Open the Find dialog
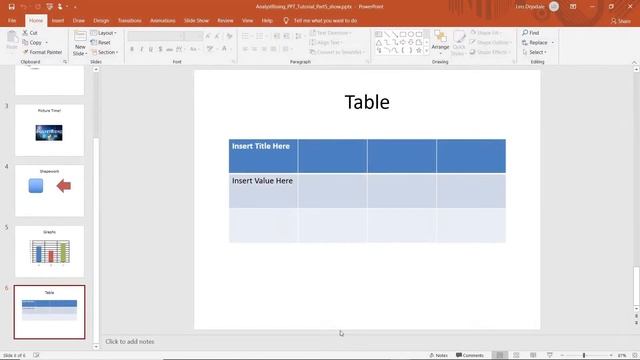 (531, 33)
